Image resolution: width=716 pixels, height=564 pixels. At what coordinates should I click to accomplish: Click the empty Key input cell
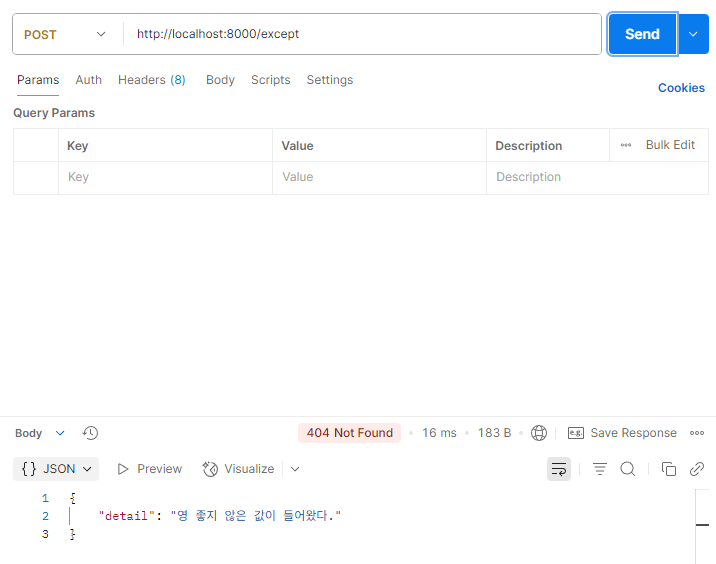point(165,177)
